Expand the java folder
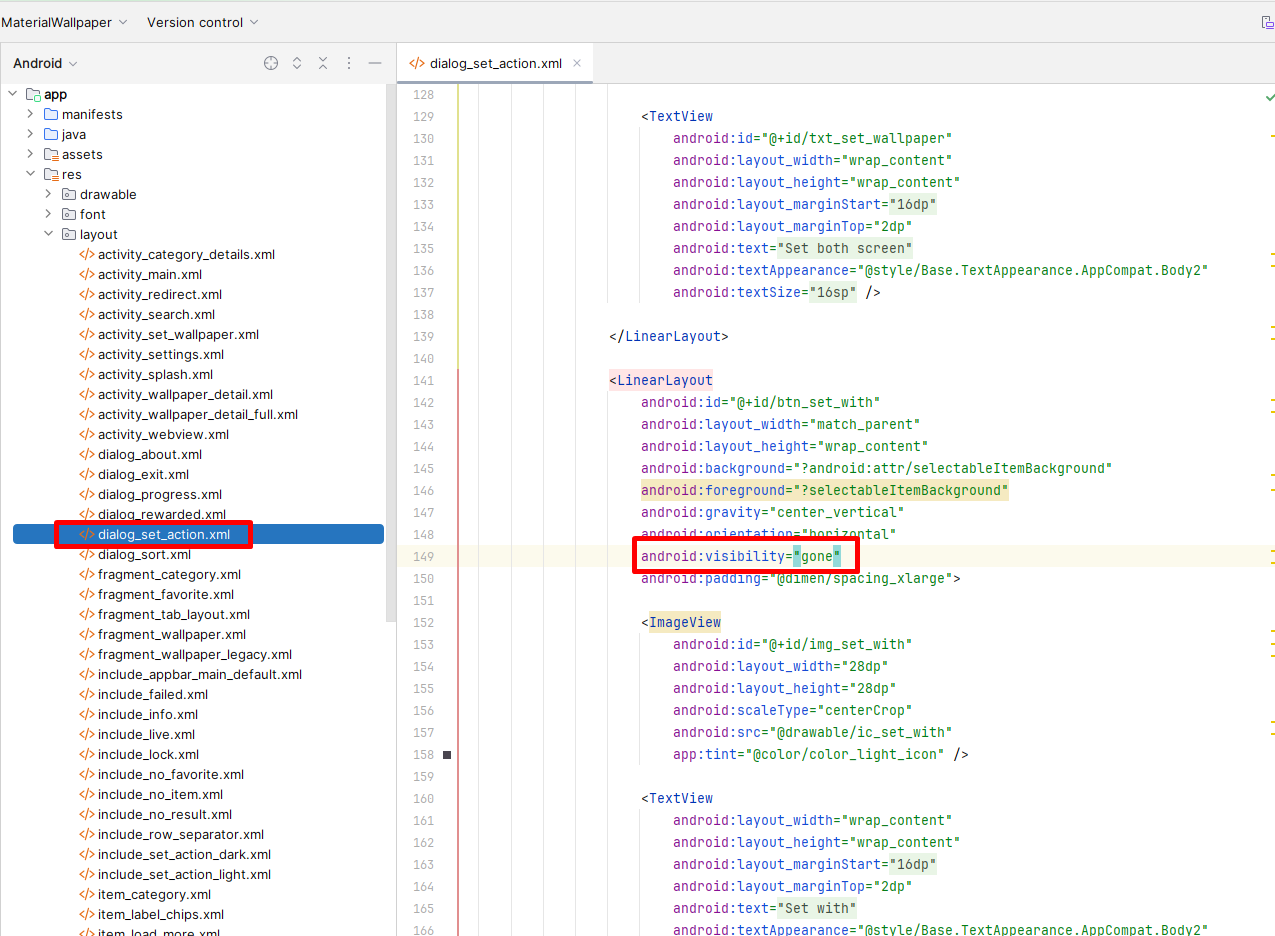Screen dimensions: 1275x936 pos(31,134)
